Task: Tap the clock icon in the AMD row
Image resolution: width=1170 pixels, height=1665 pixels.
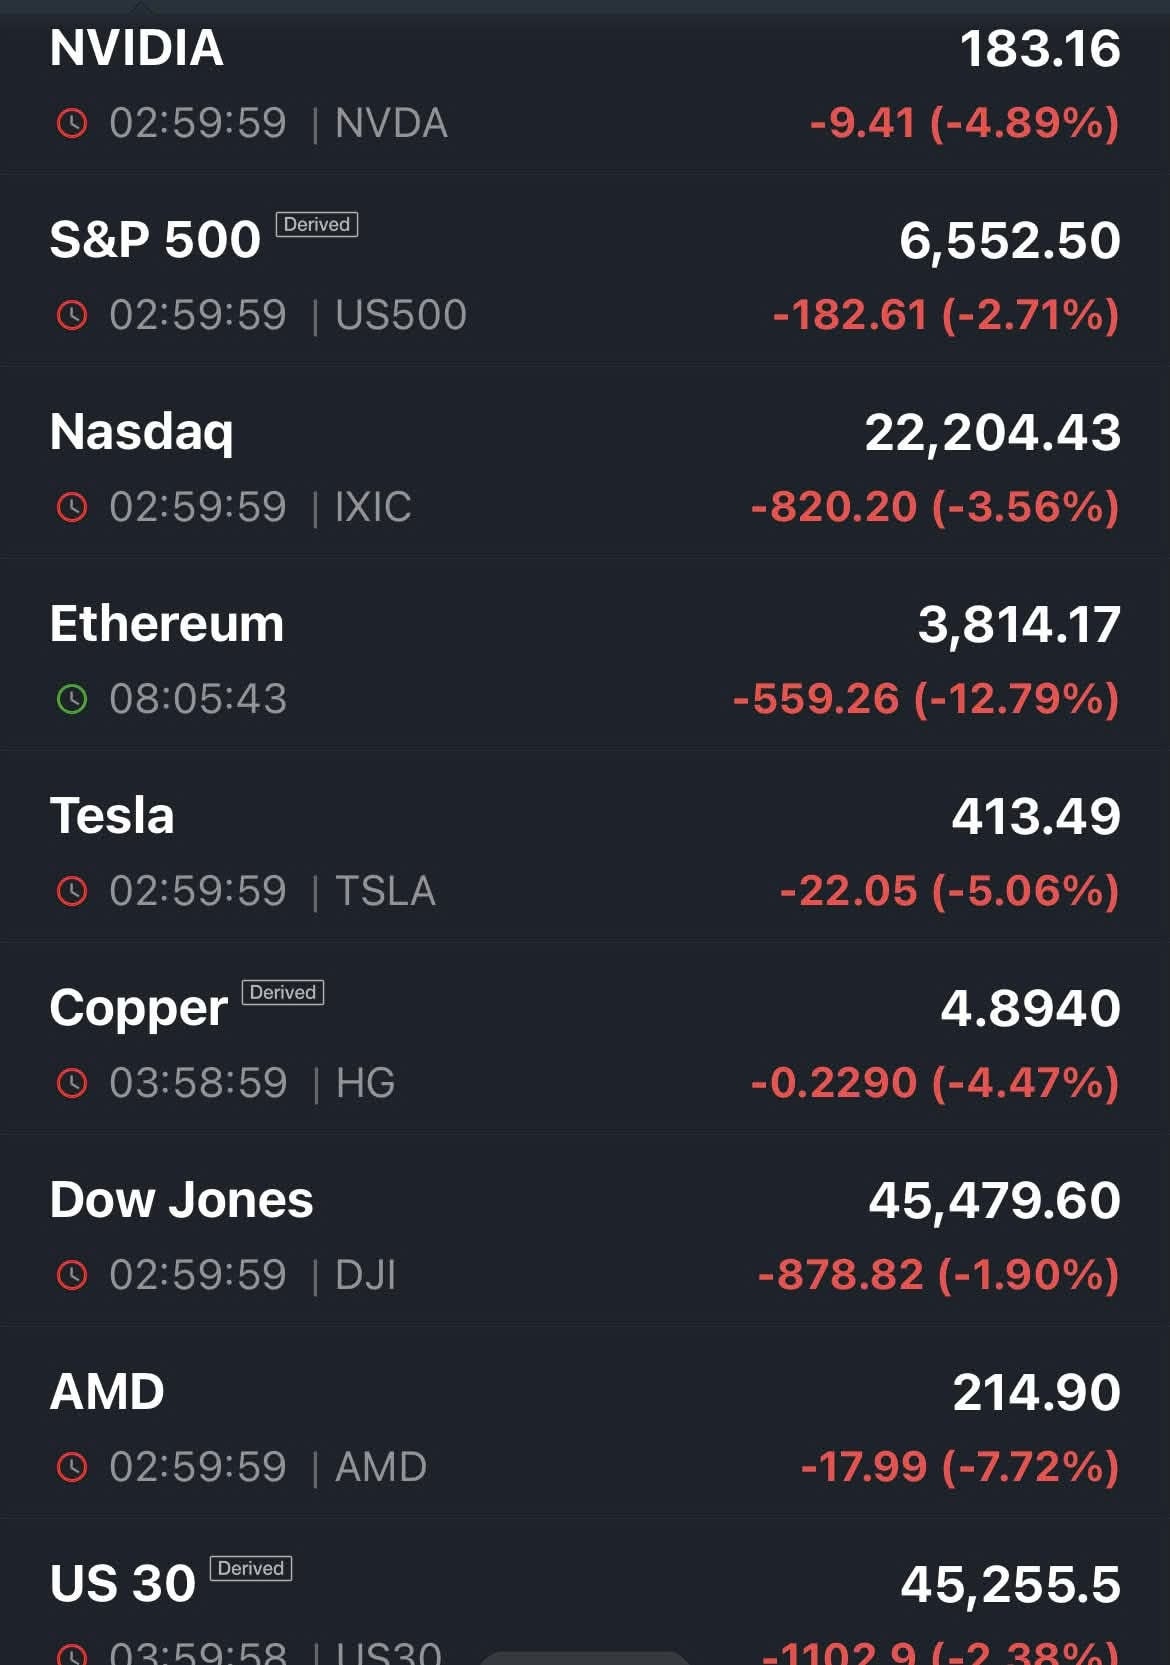Action: (72, 1467)
